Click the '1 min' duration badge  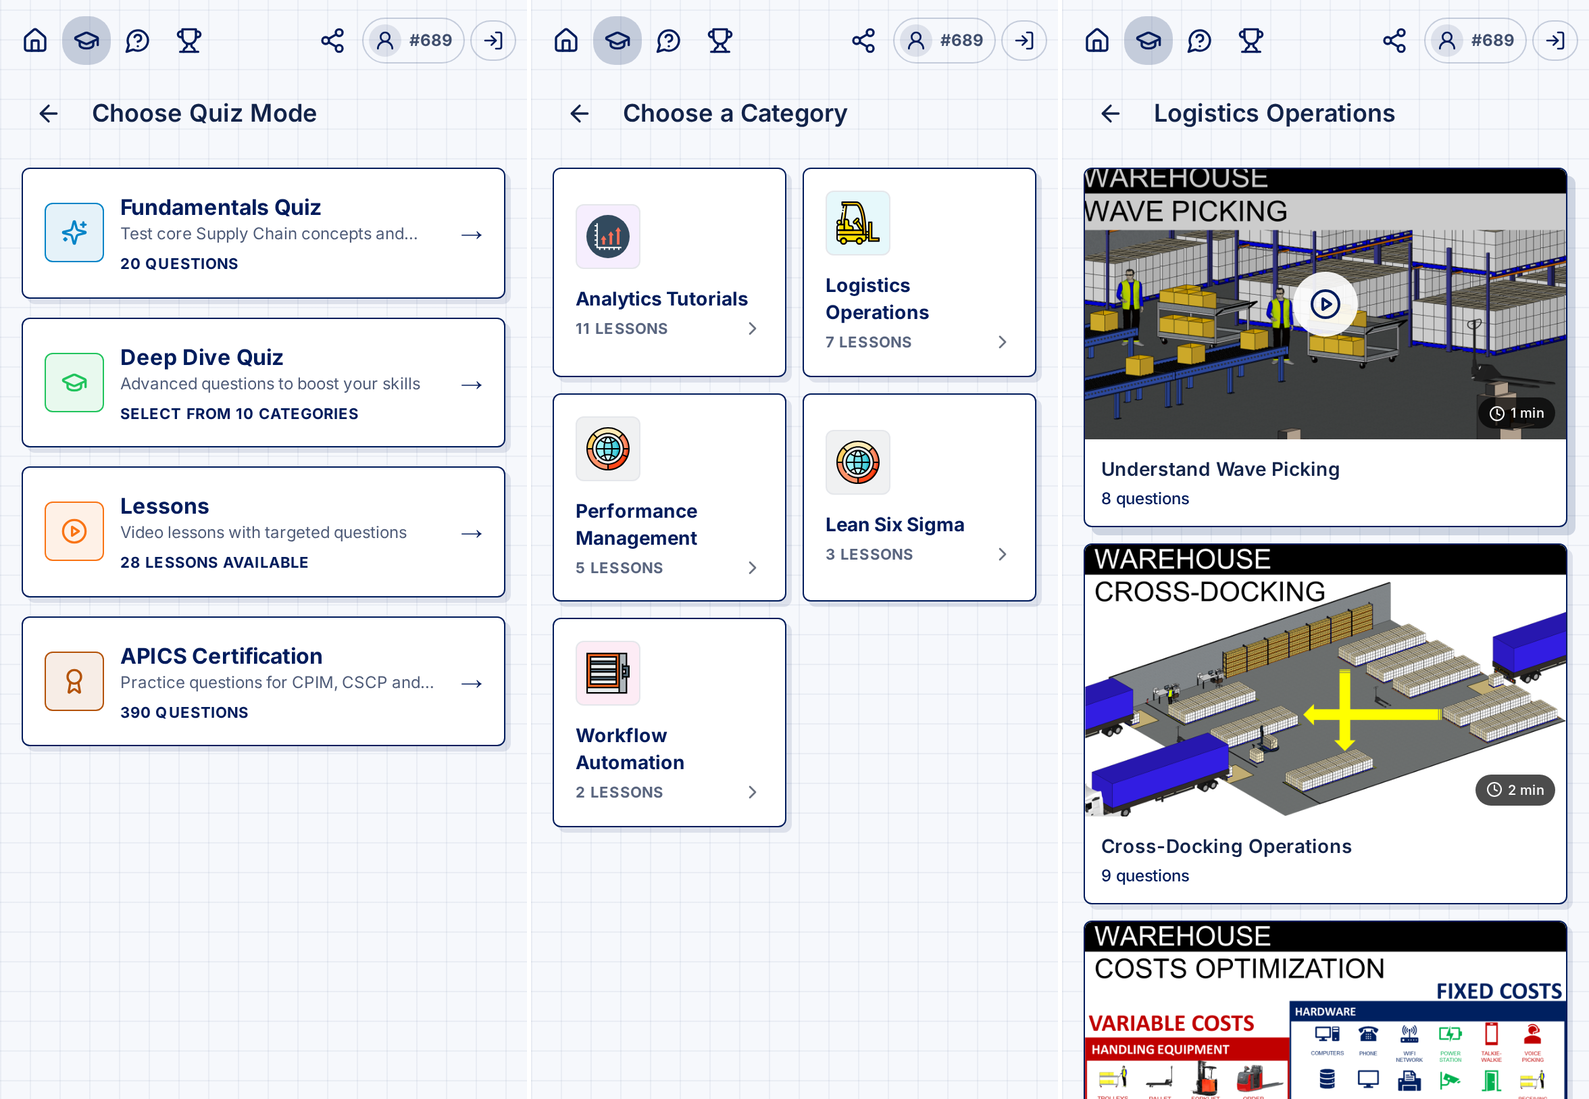(x=1516, y=413)
